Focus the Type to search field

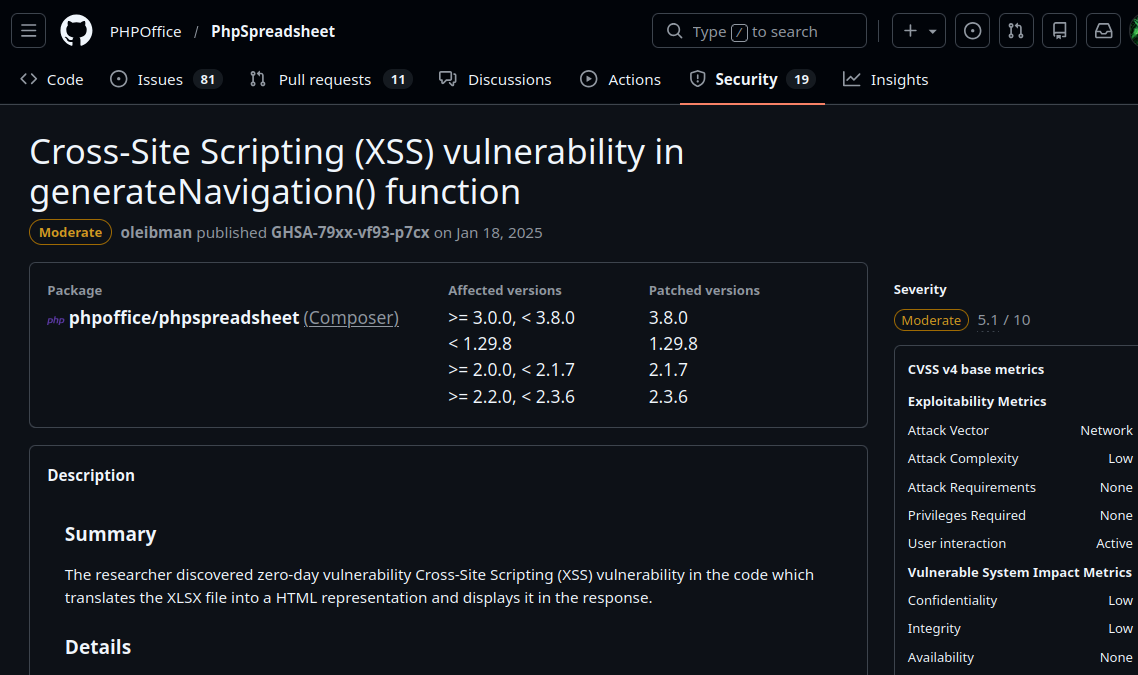[x=759, y=31]
